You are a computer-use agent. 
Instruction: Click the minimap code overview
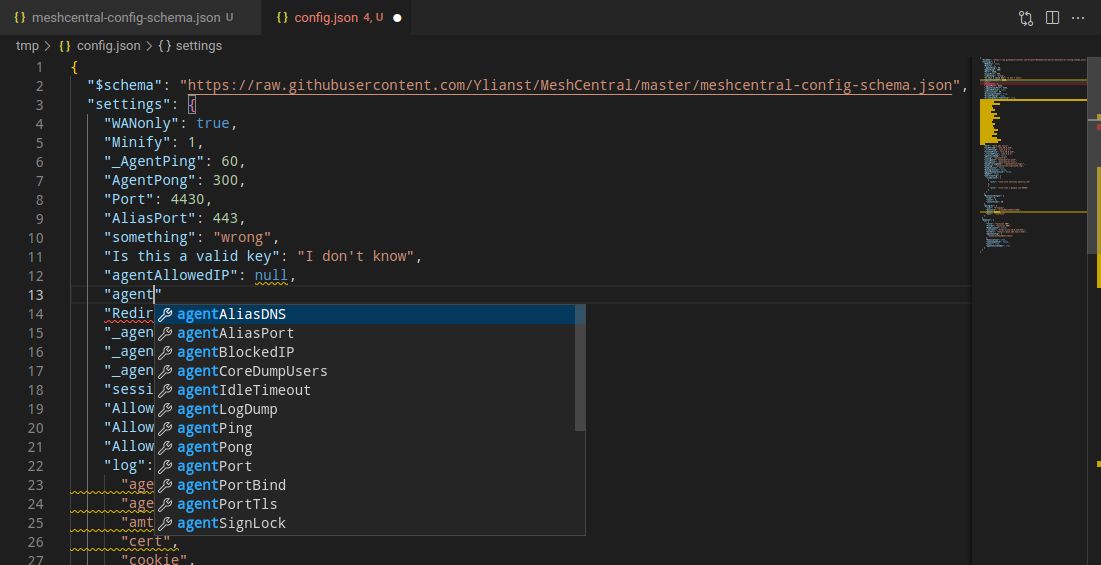point(1030,150)
